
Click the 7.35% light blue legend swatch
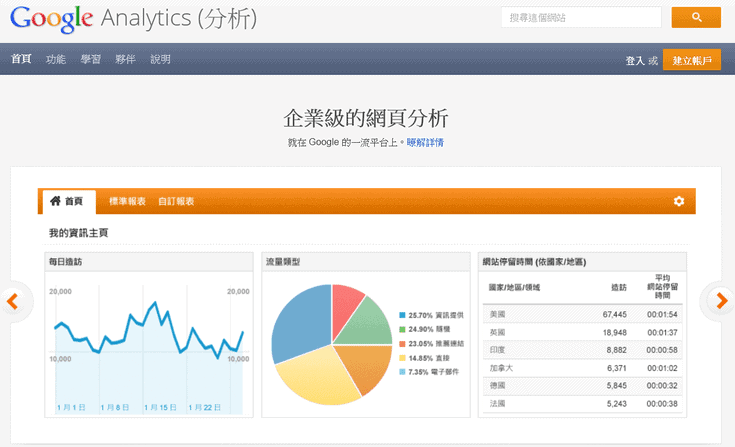(x=402, y=372)
